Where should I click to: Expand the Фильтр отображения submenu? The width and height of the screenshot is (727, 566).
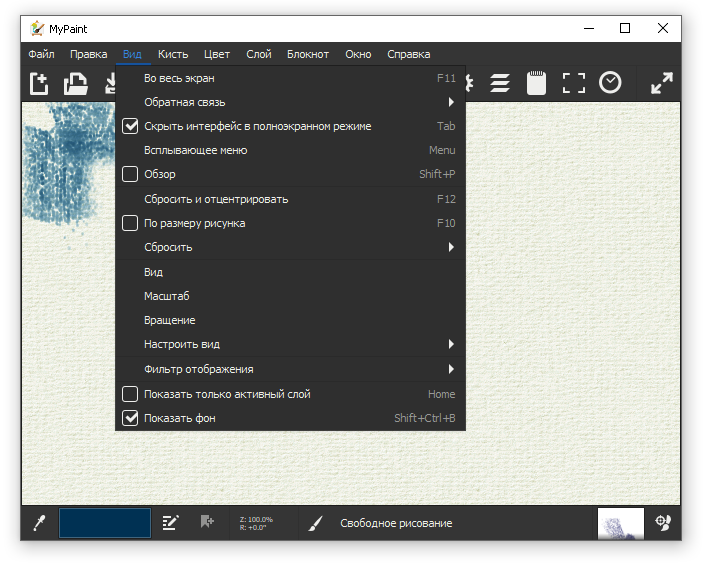[x=290, y=369]
